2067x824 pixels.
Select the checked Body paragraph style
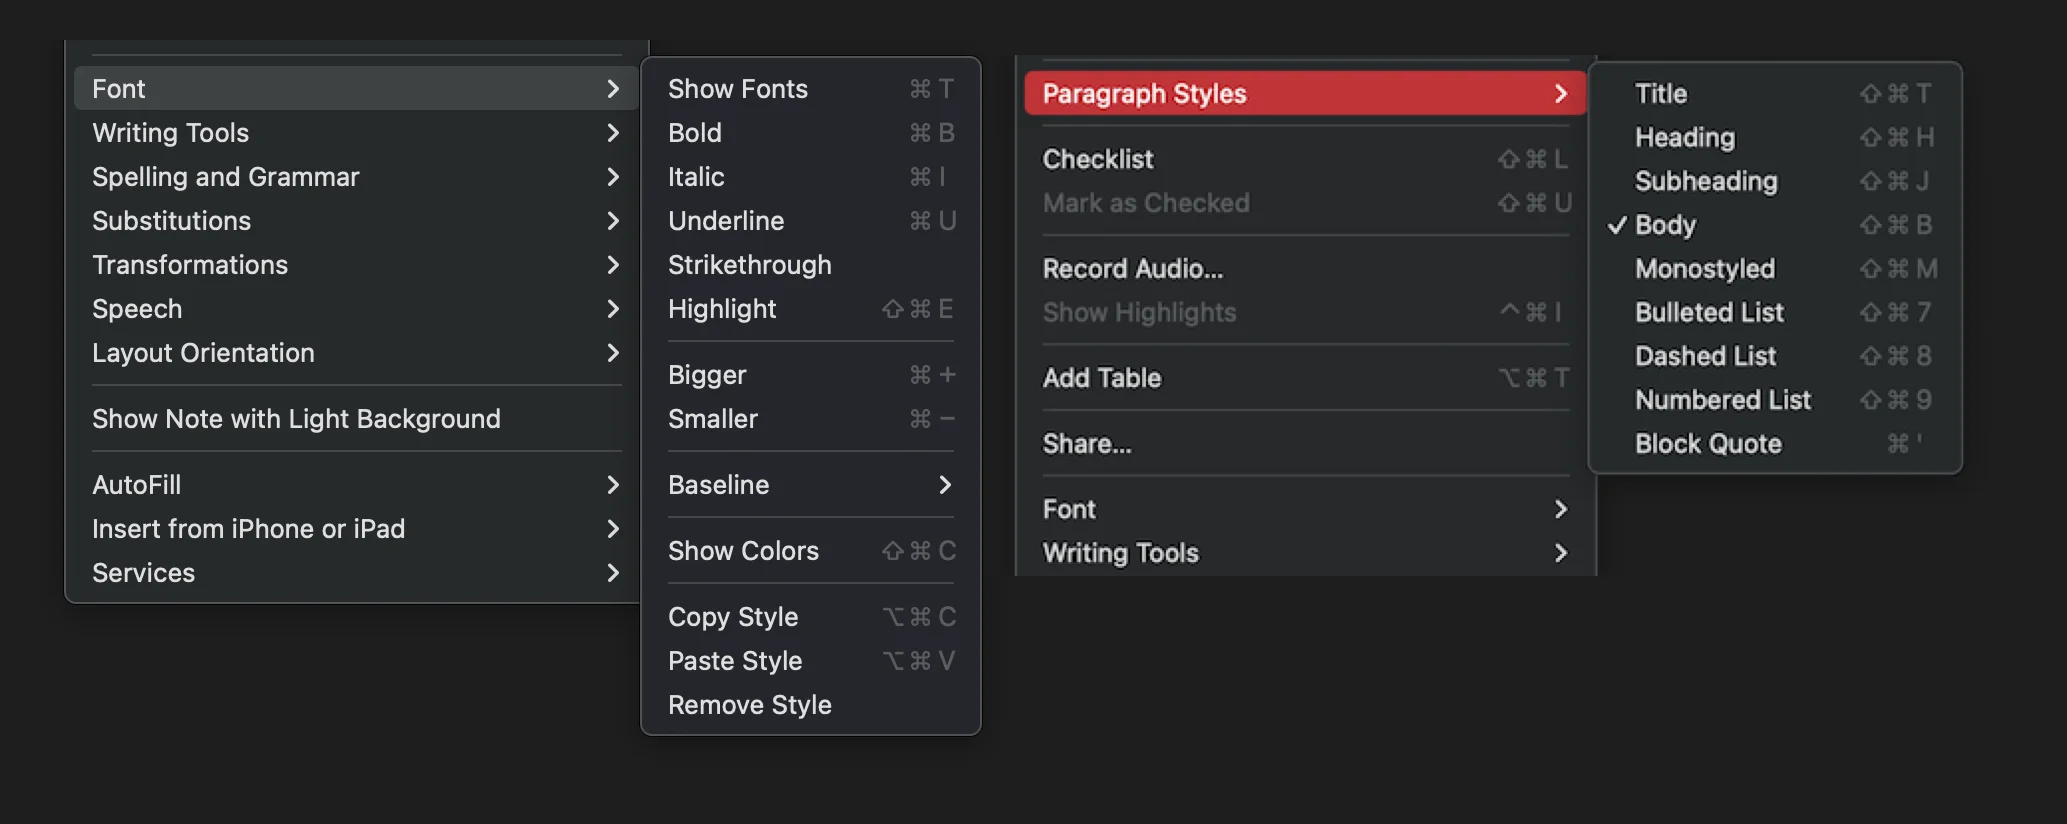(x=1665, y=225)
